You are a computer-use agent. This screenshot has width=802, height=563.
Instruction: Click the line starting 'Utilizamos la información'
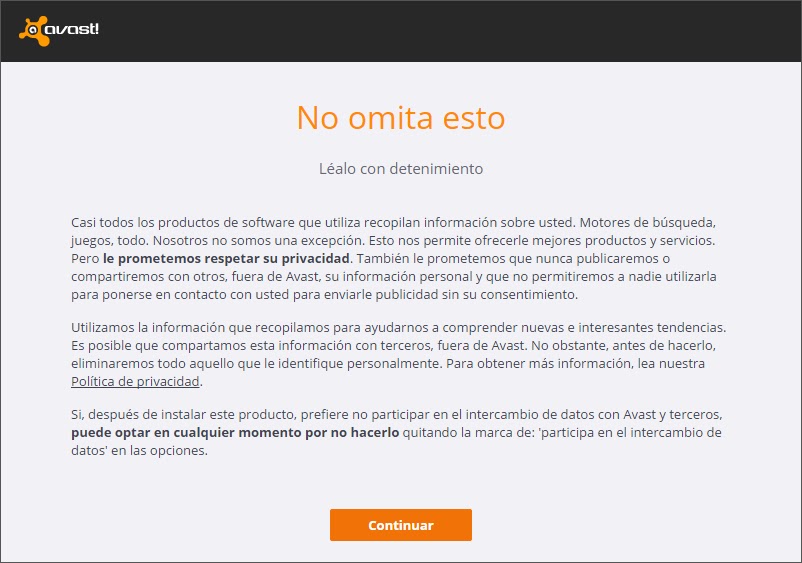point(398,327)
